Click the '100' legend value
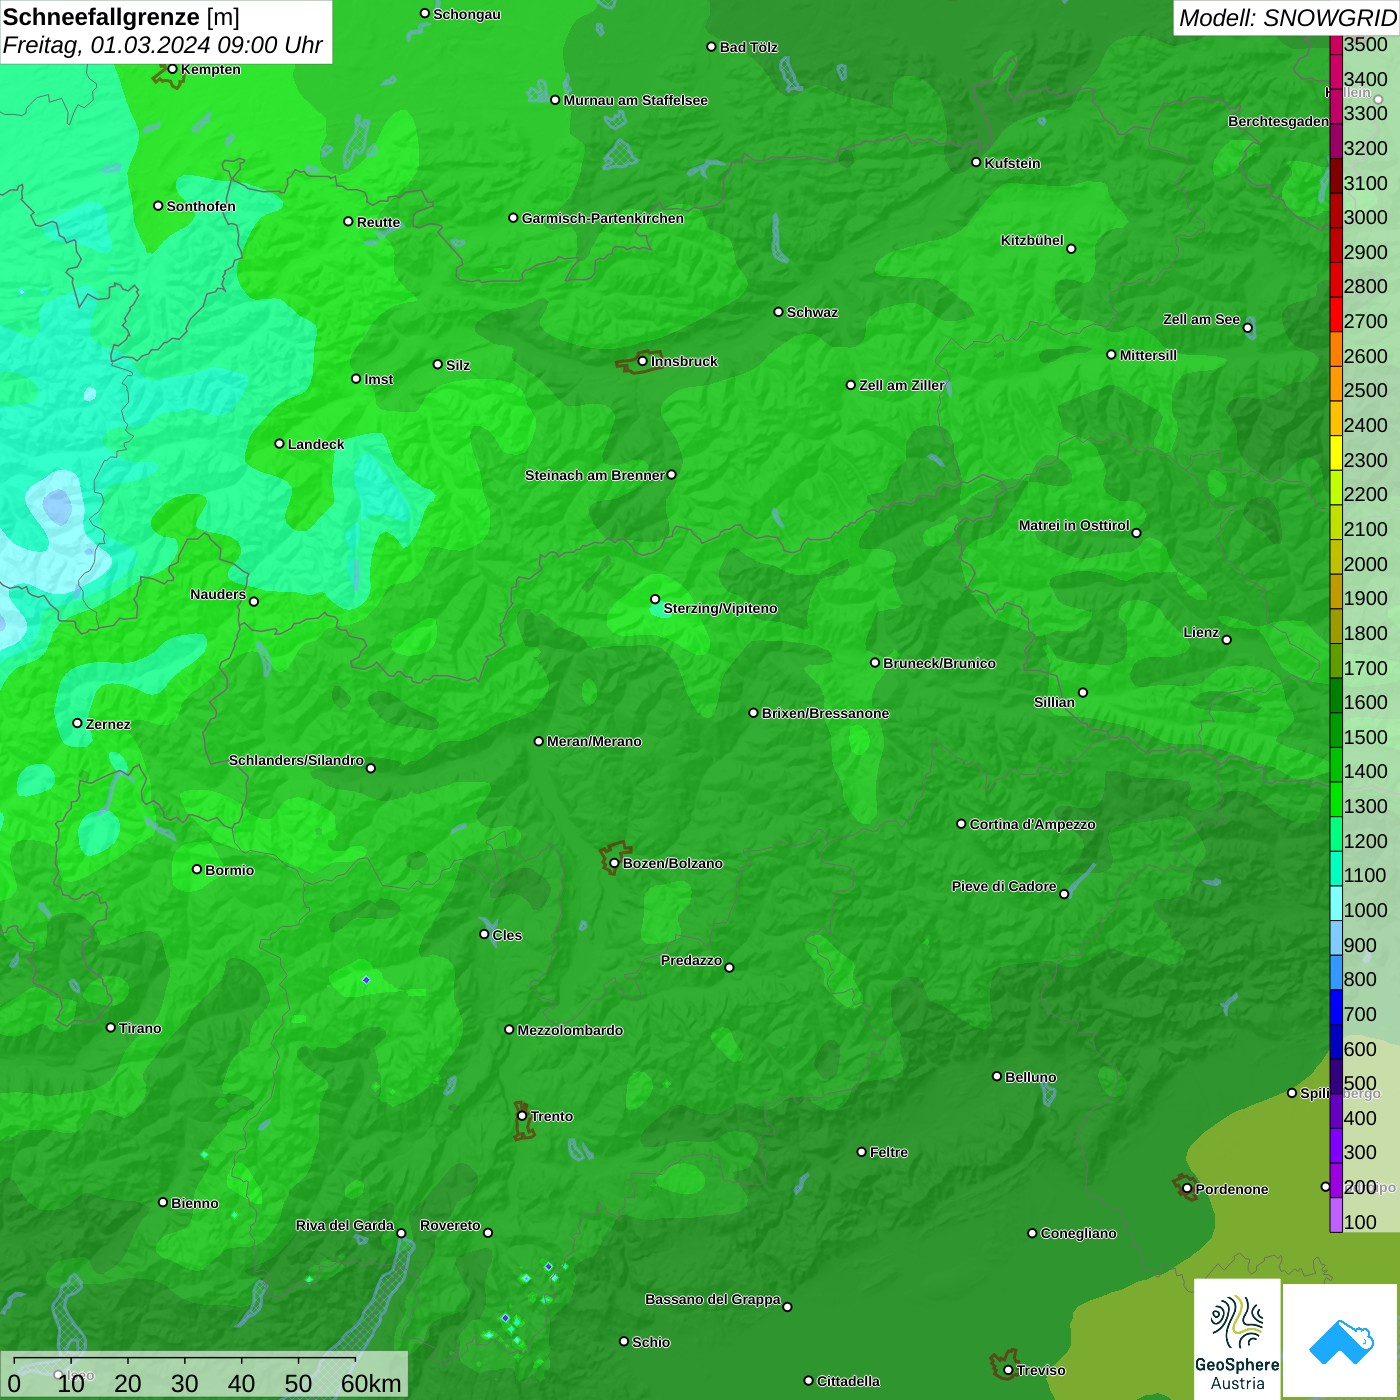1400x1400 pixels. (1361, 1222)
